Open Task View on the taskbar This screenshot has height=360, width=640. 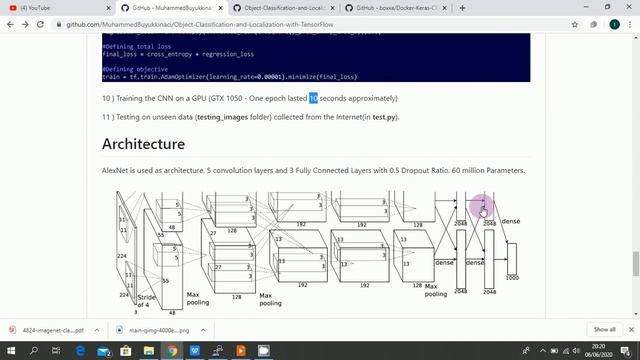tap(56, 351)
